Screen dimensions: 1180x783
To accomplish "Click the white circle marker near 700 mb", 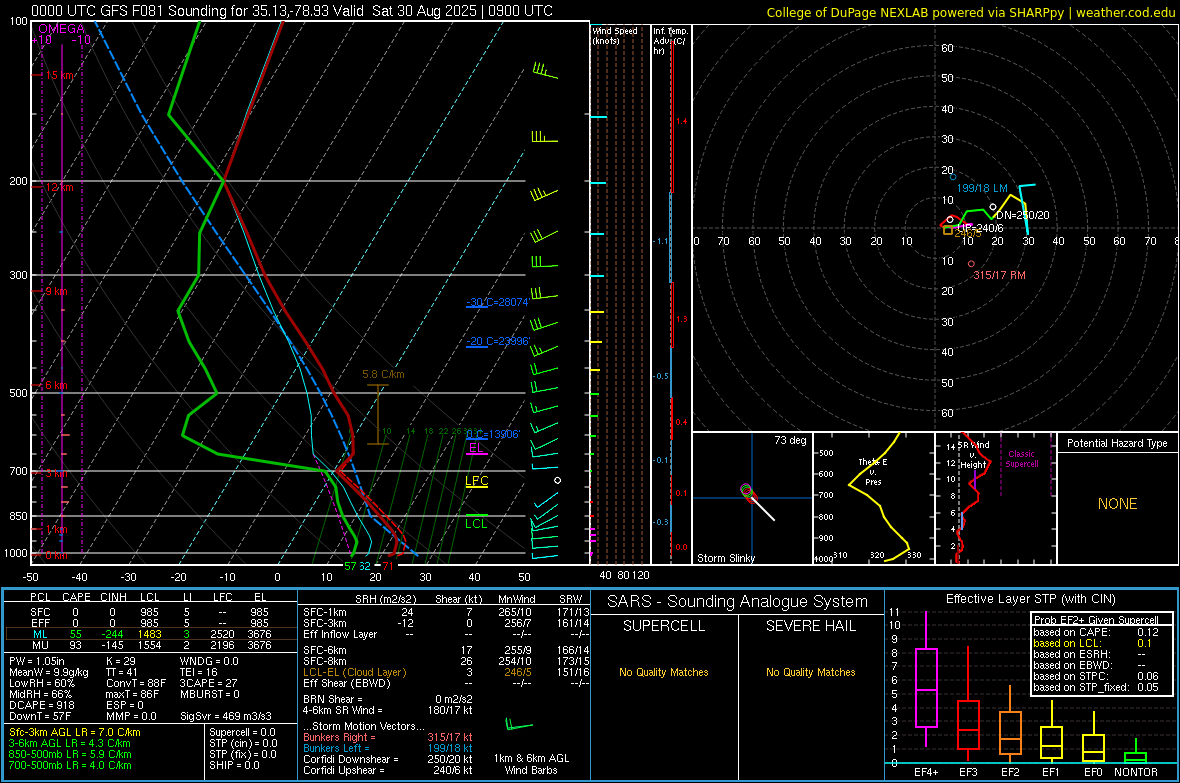I will tap(558, 480).
